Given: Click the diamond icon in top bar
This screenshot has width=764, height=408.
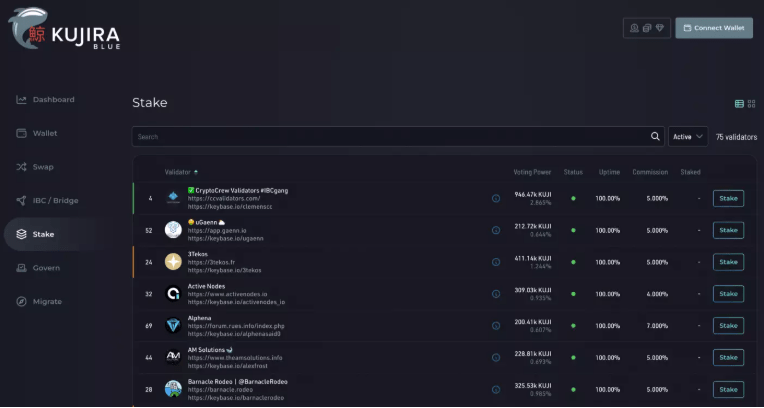Looking at the screenshot, I should pos(661,28).
